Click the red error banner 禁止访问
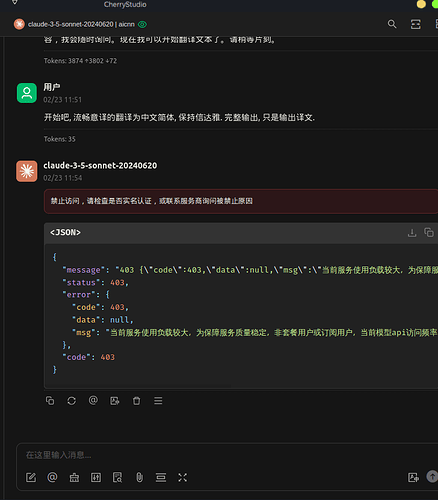The image size is (438, 500). tap(241, 201)
